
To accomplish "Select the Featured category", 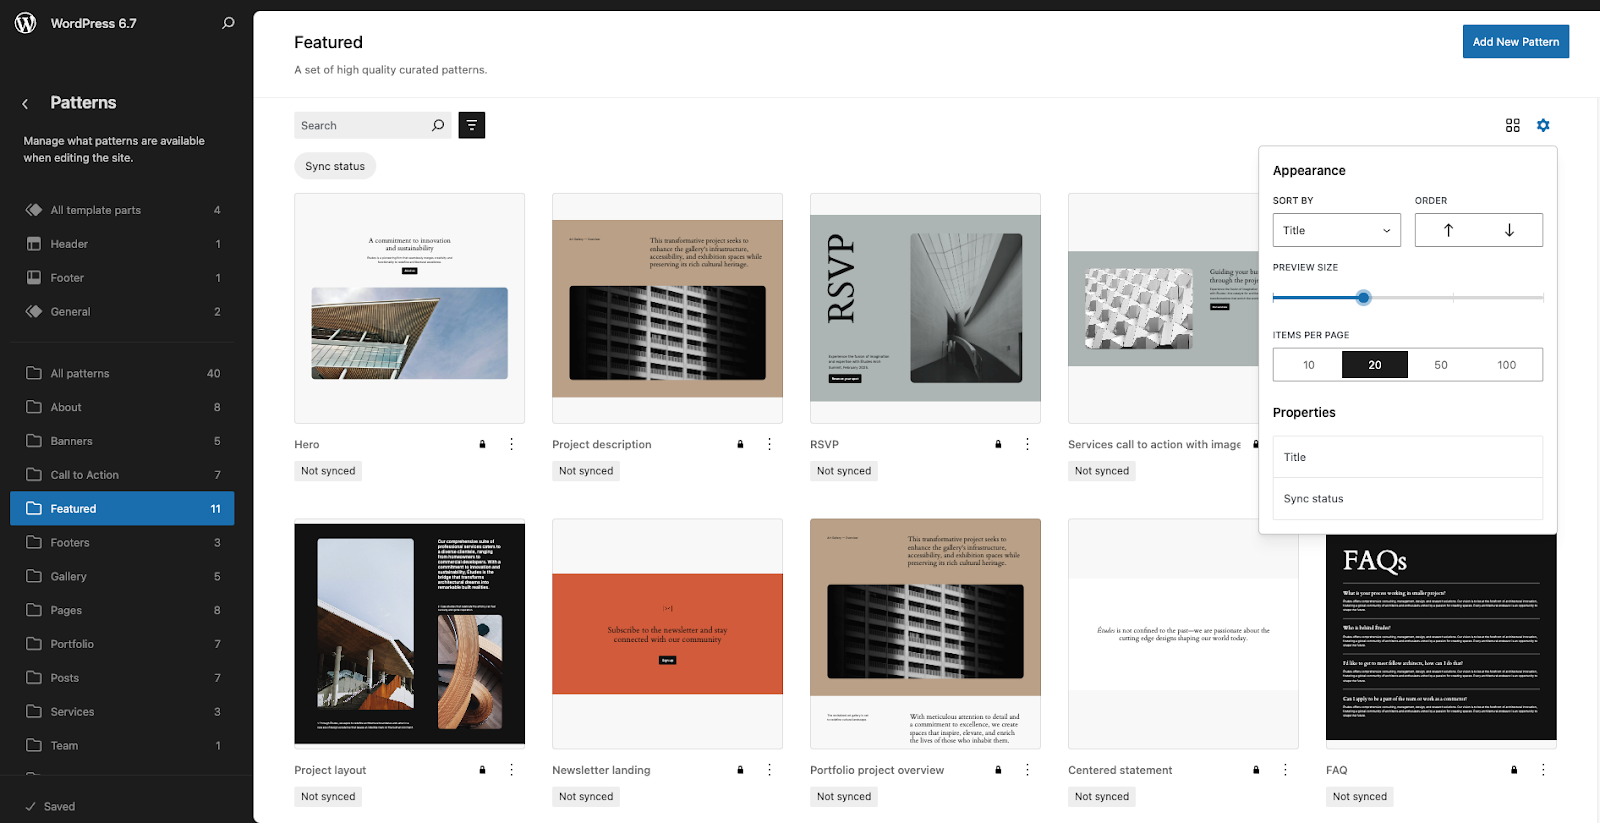I will [122, 509].
